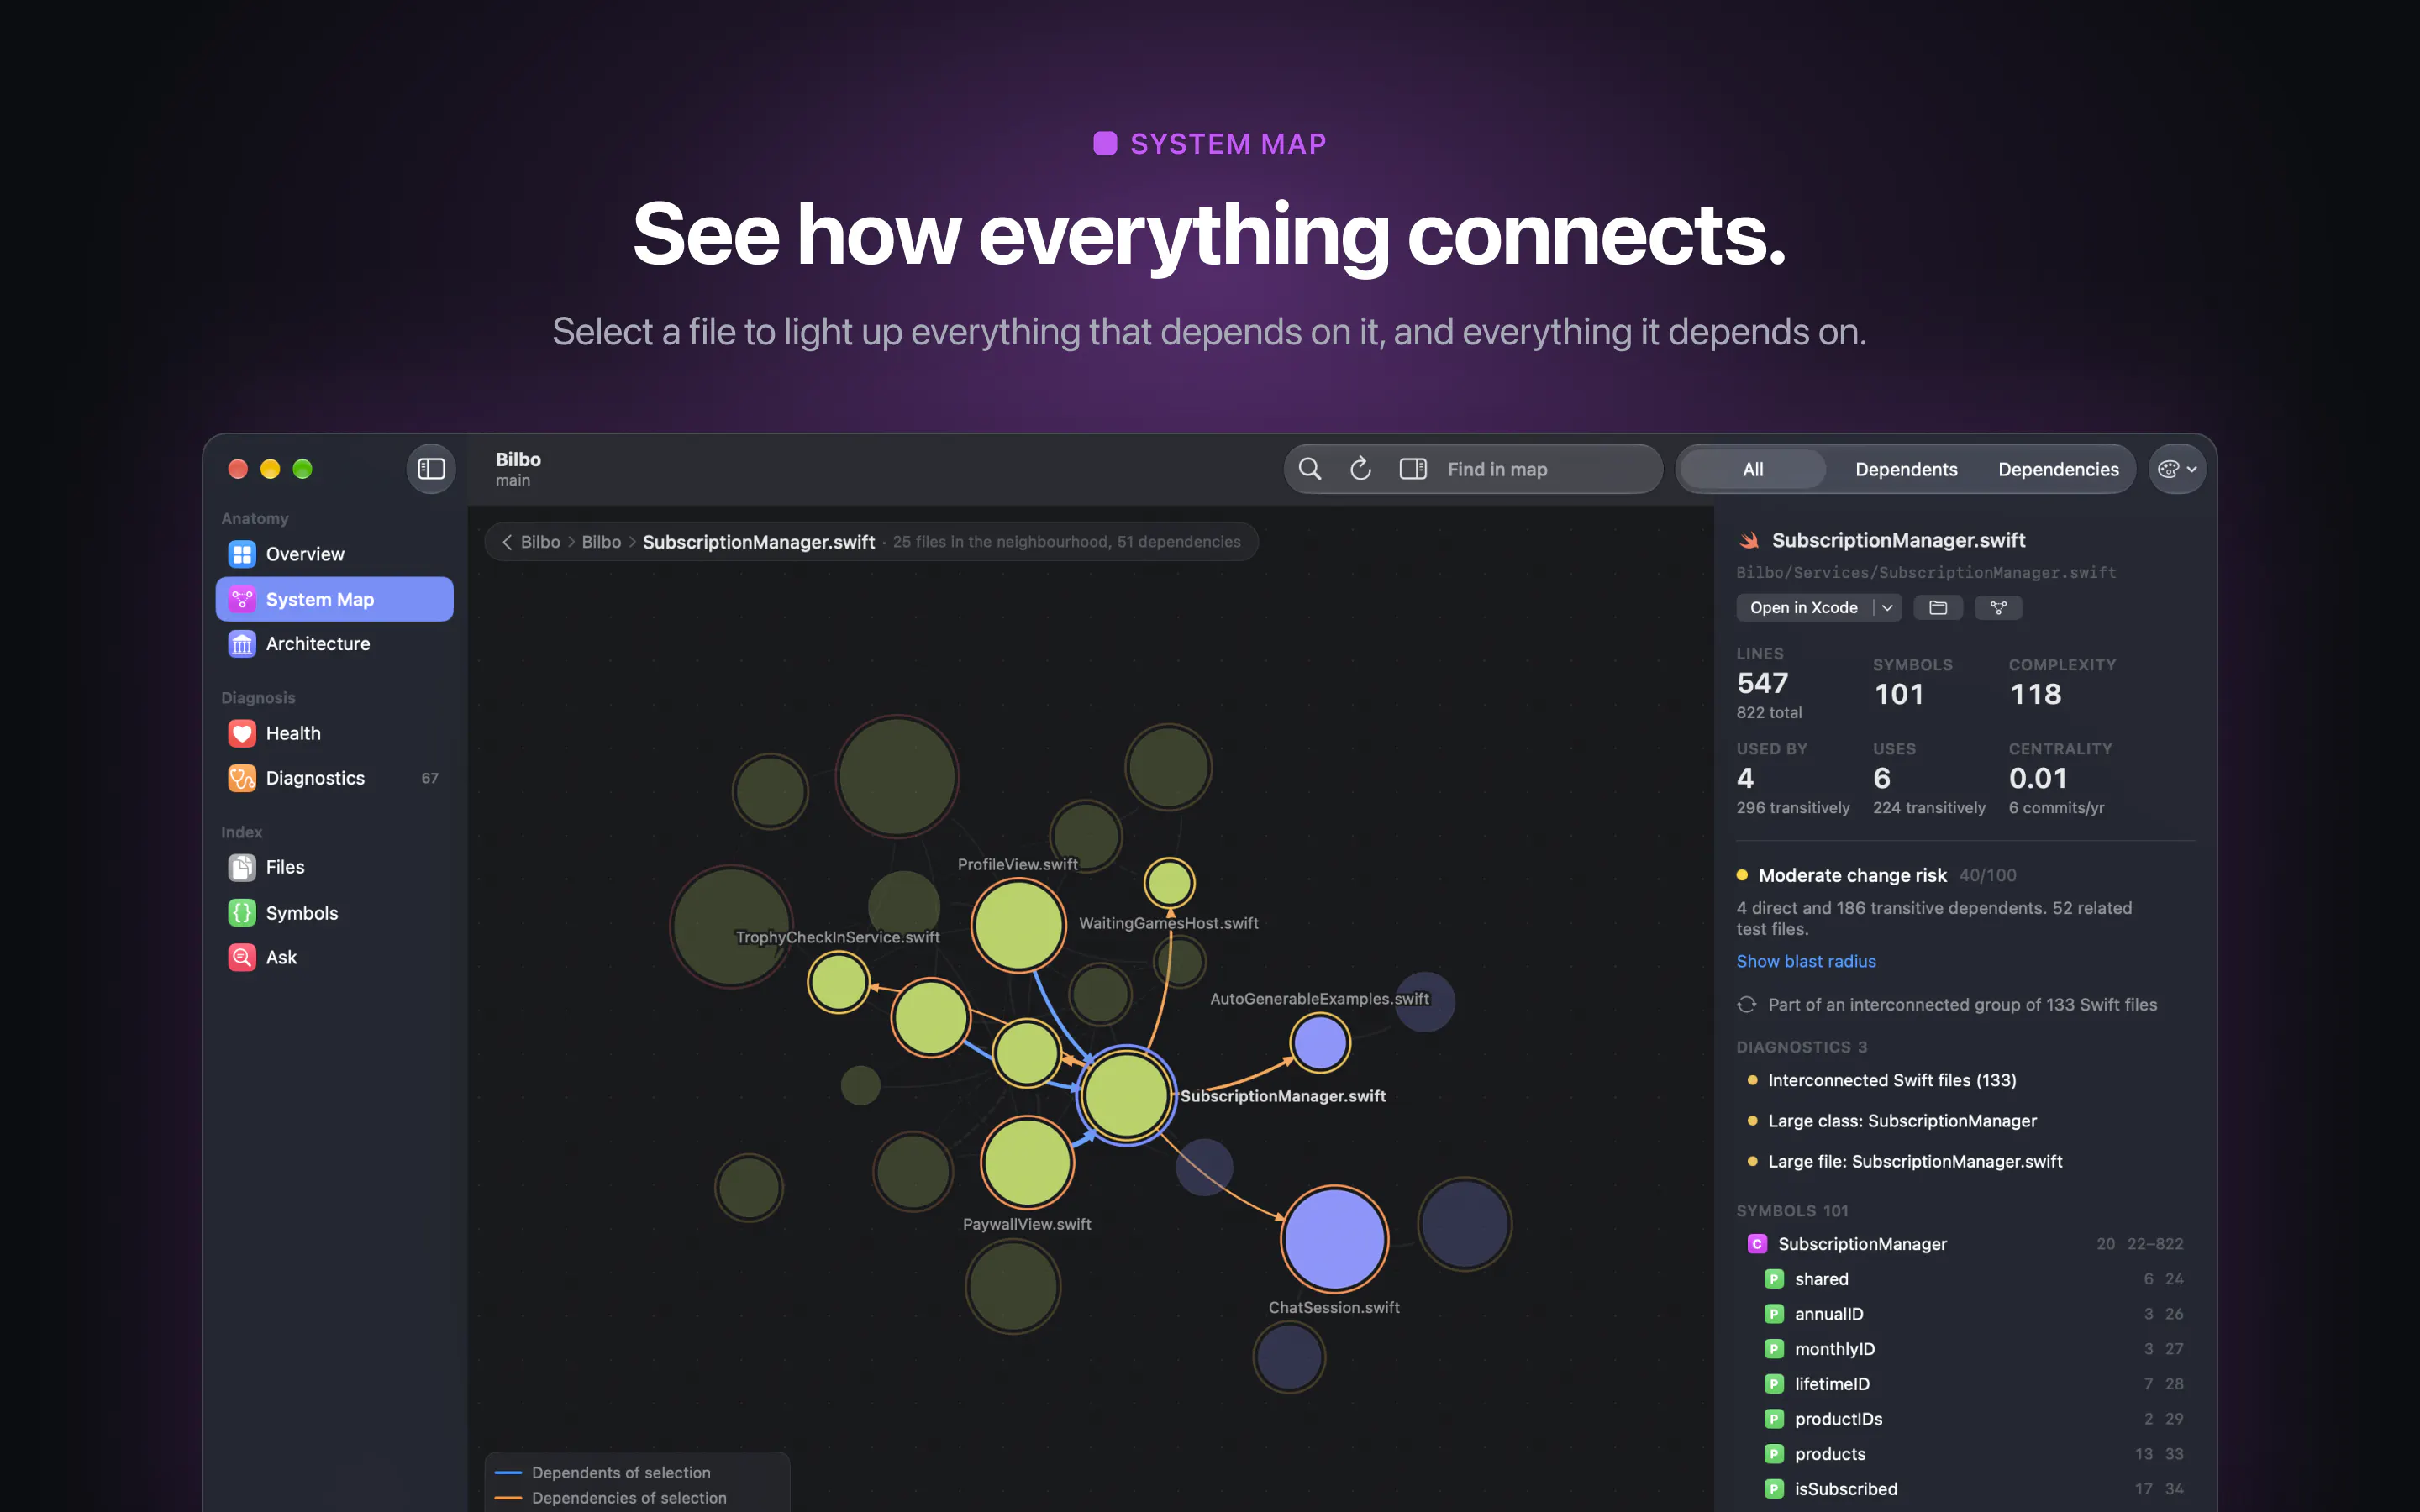Select the All filter segment
This screenshot has width=2420, height=1512.
point(1753,469)
